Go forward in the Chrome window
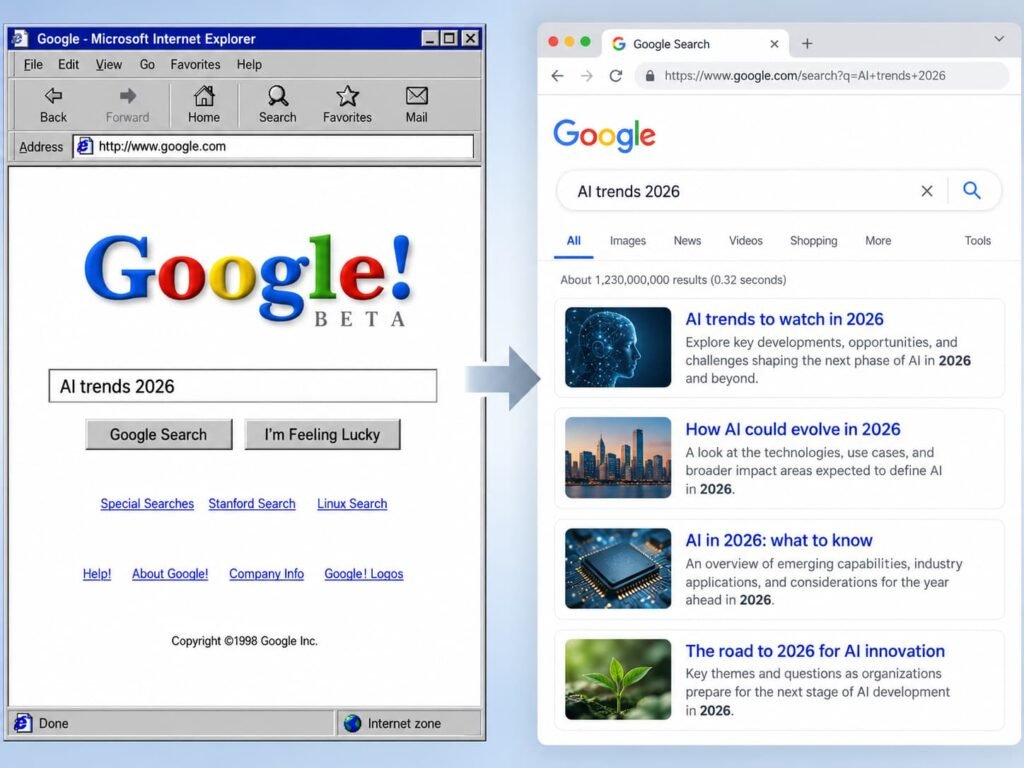Viewport: 1024px width, 768px height. coord(586,76)
